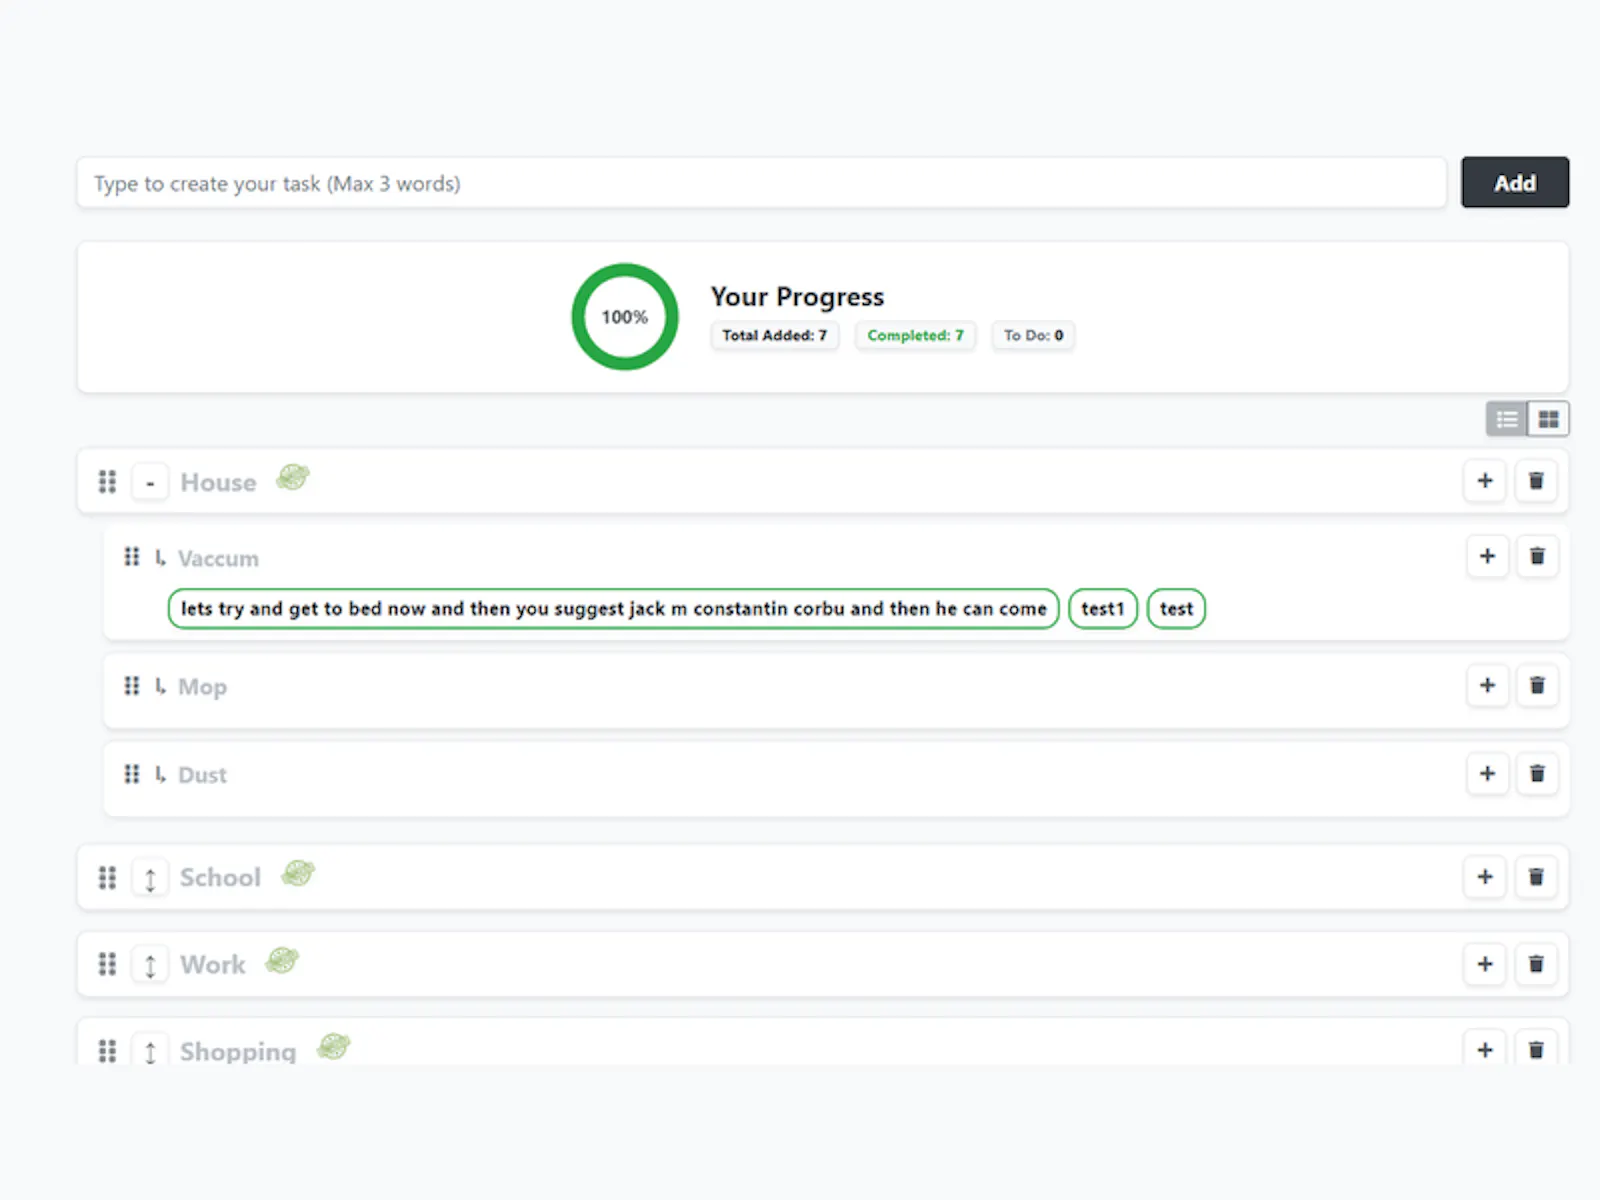The width and height of the screenshot is (1600, 1200).
Task: Click the Shopping completed scribble icon
Action: [334, 1048]
